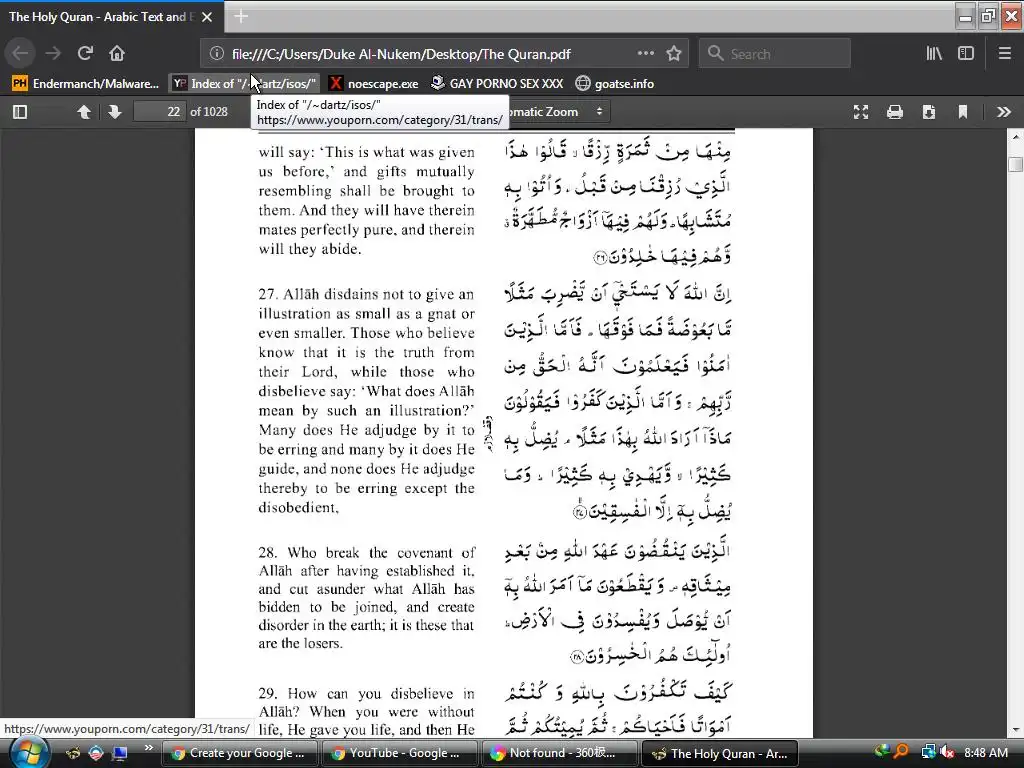Image resolution: width=1024 pixels, height=768 pixels.
Task: Click the page number field showing 22
Action: pyautogui.click(x=159, y=112)
